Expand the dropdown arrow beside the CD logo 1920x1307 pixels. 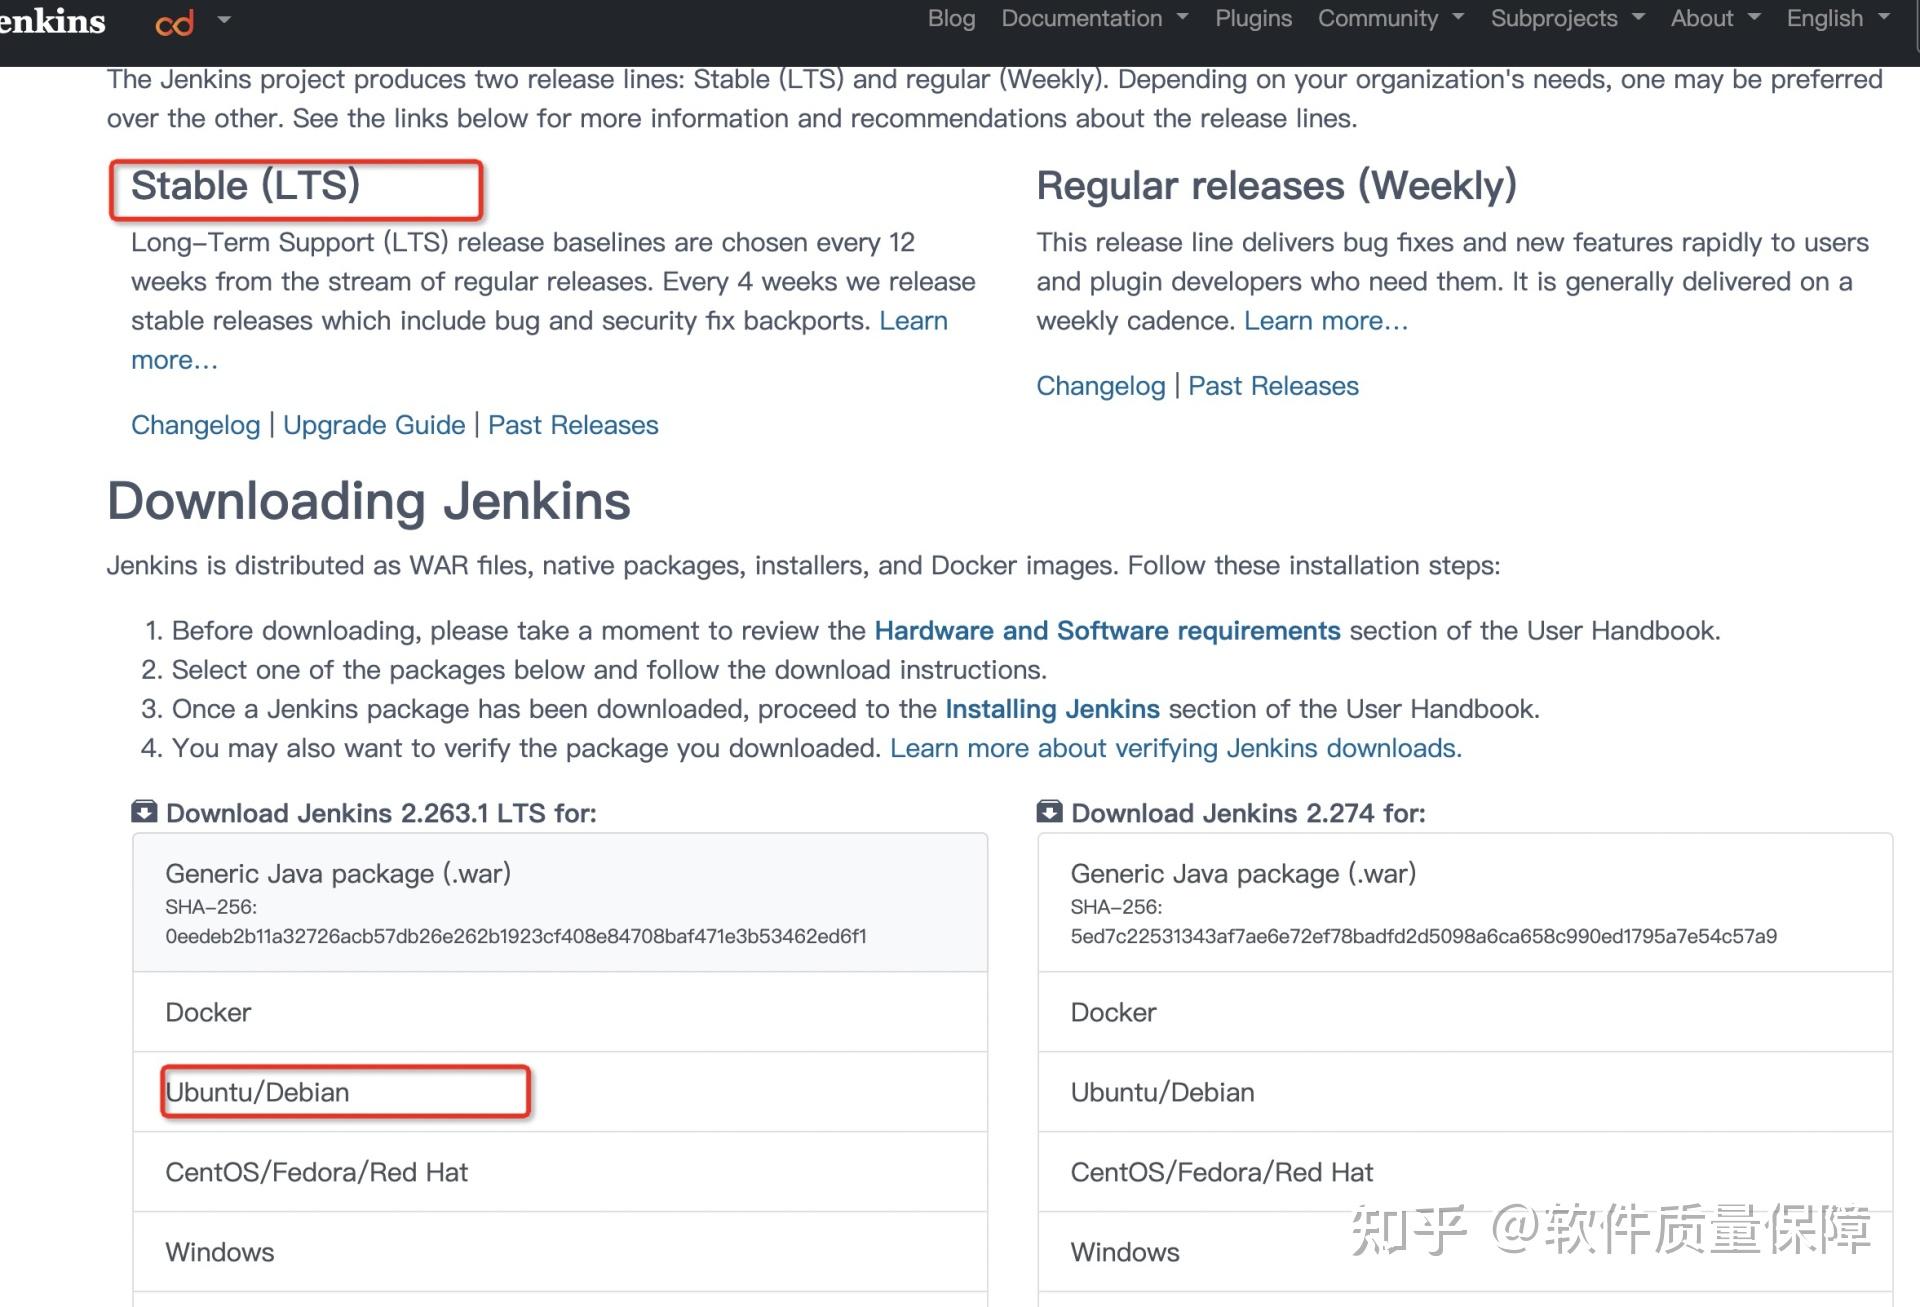[224, 19]
